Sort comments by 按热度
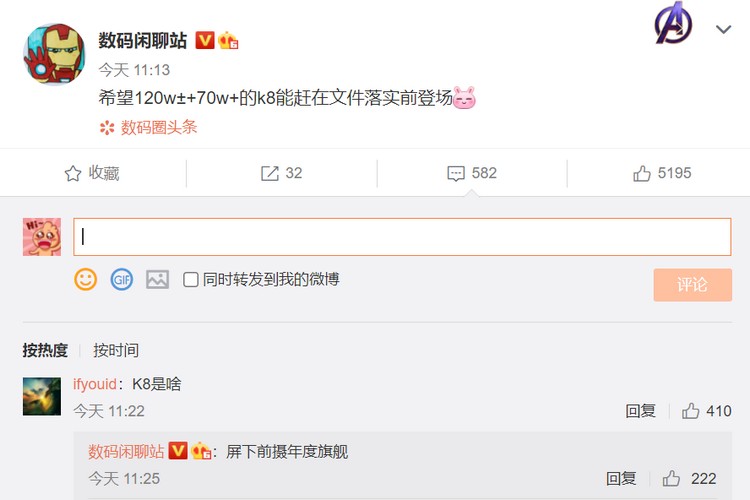Viewport: 750px width, 500px height. [x=45, y=350]
